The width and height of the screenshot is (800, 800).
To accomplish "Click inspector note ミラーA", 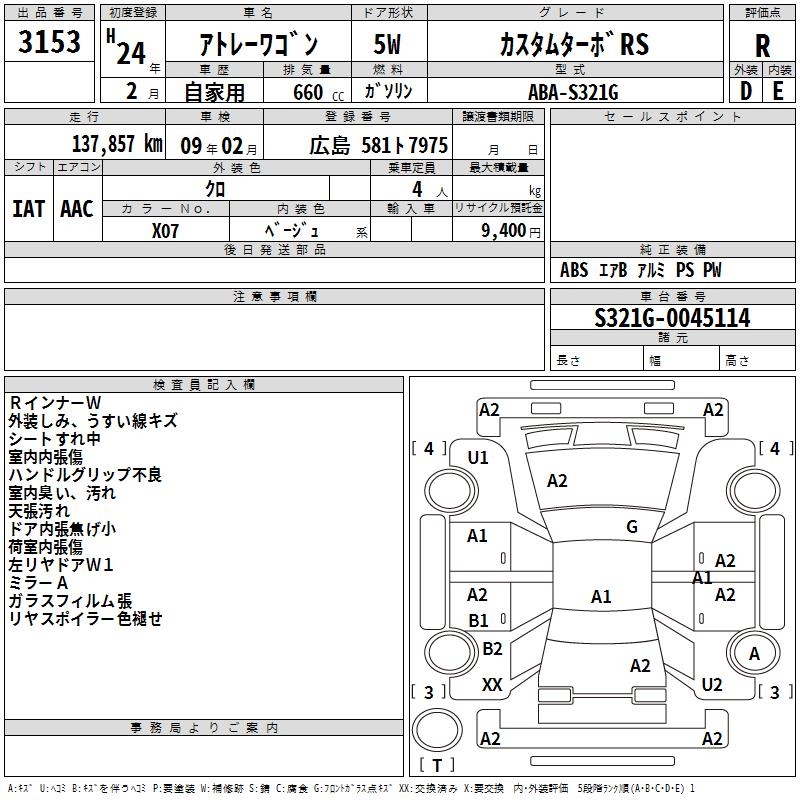I will [x=38, y=583].
